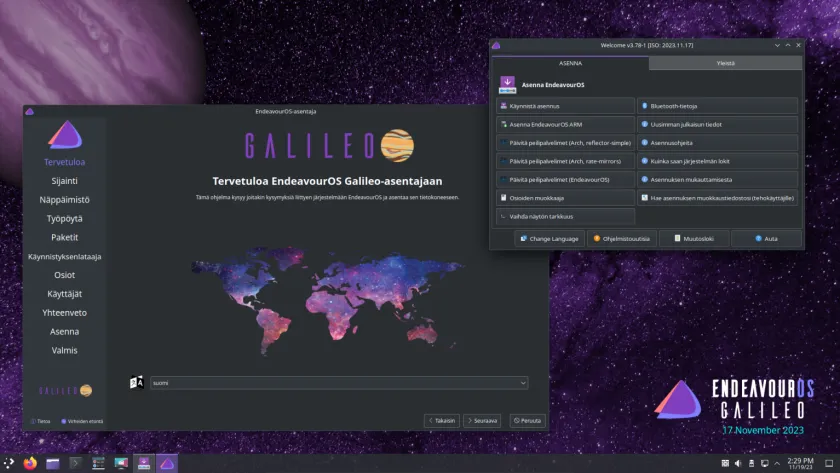840x473 pixels.
Task: Click the world map image in the installer
Action: [x=327, y=302]
